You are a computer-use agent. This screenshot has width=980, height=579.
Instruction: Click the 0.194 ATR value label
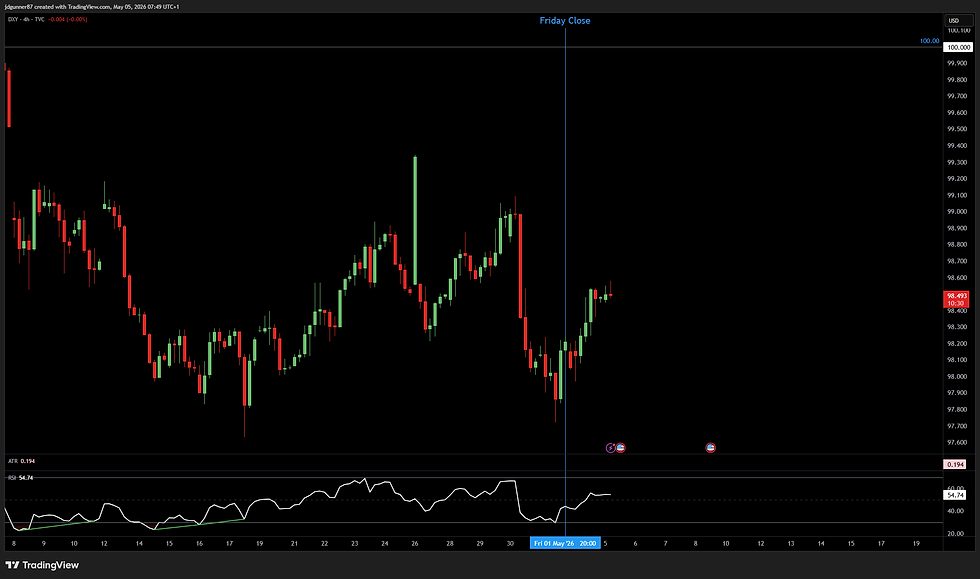click(955, 465)
